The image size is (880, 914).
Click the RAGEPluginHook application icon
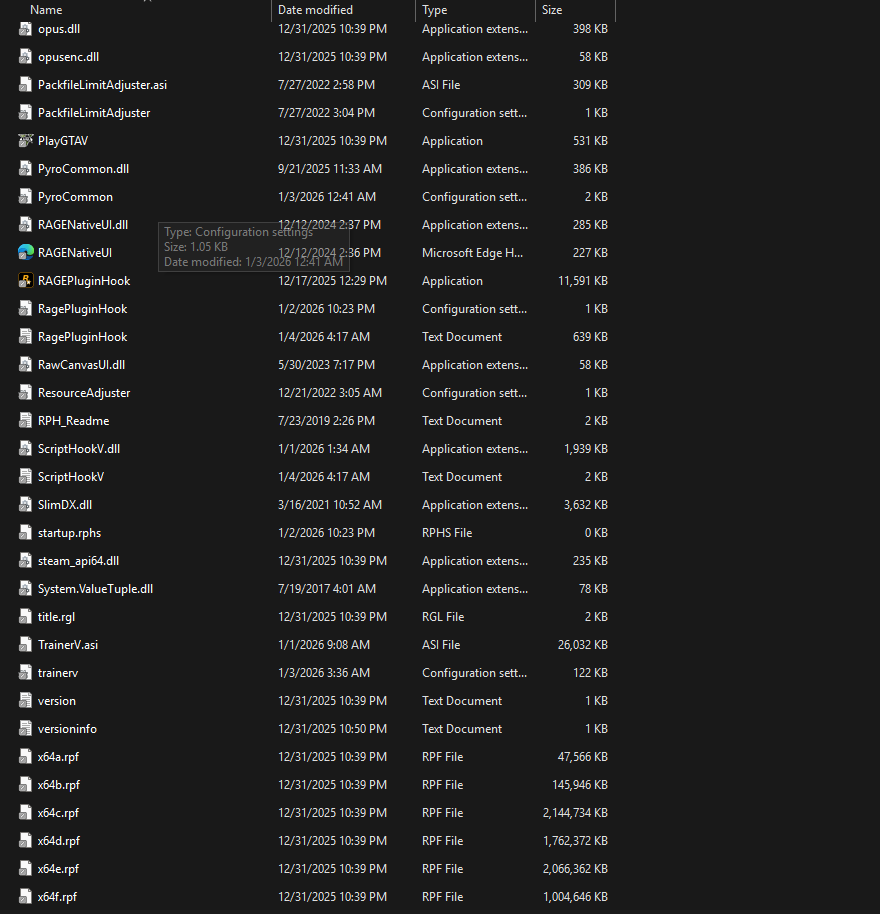tap(25, 280)
